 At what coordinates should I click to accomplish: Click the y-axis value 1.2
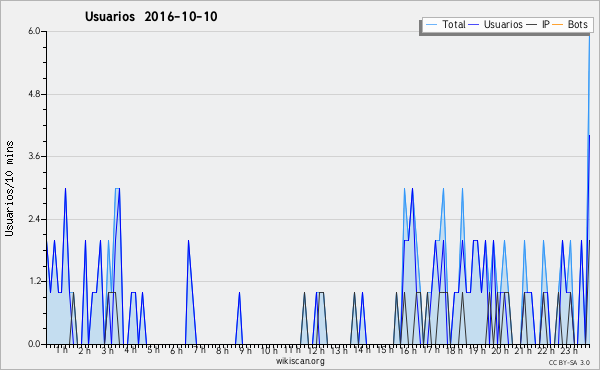click(34, 282)
